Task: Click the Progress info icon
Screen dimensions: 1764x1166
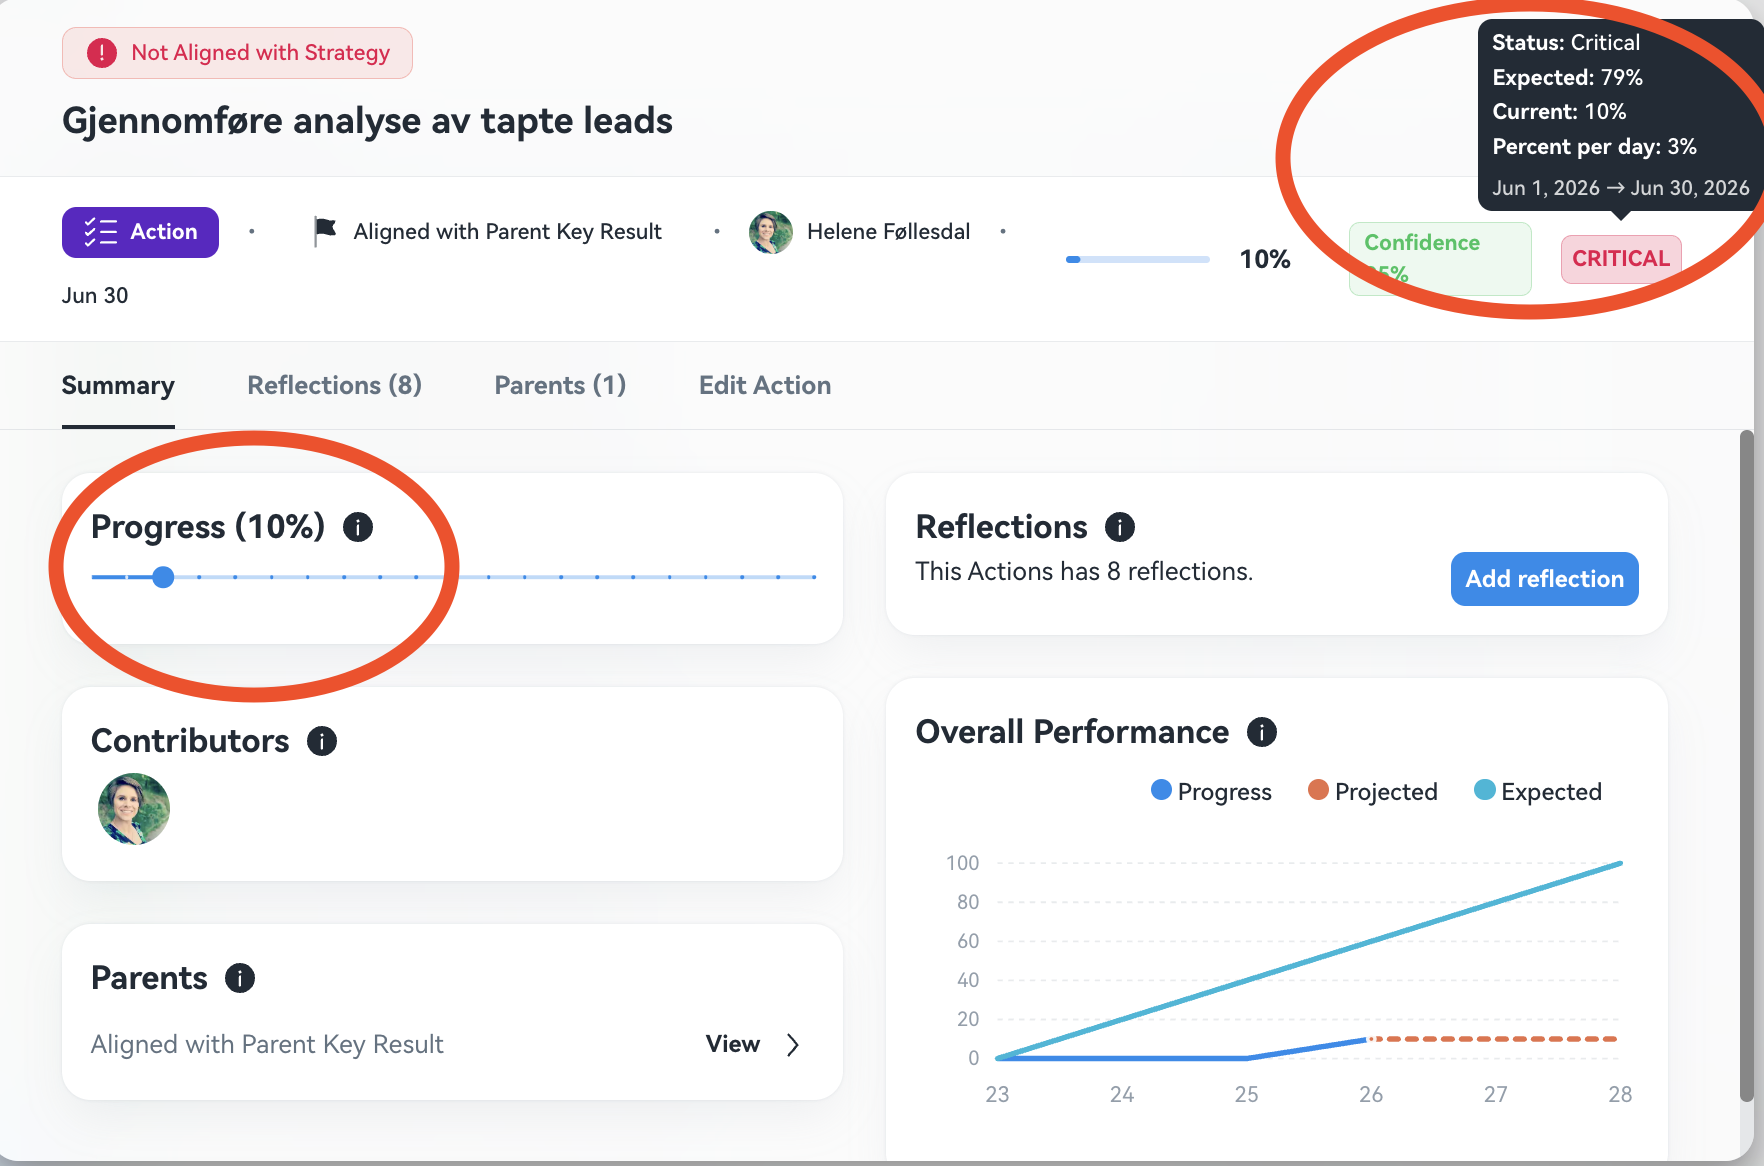Action: point(358,527)
